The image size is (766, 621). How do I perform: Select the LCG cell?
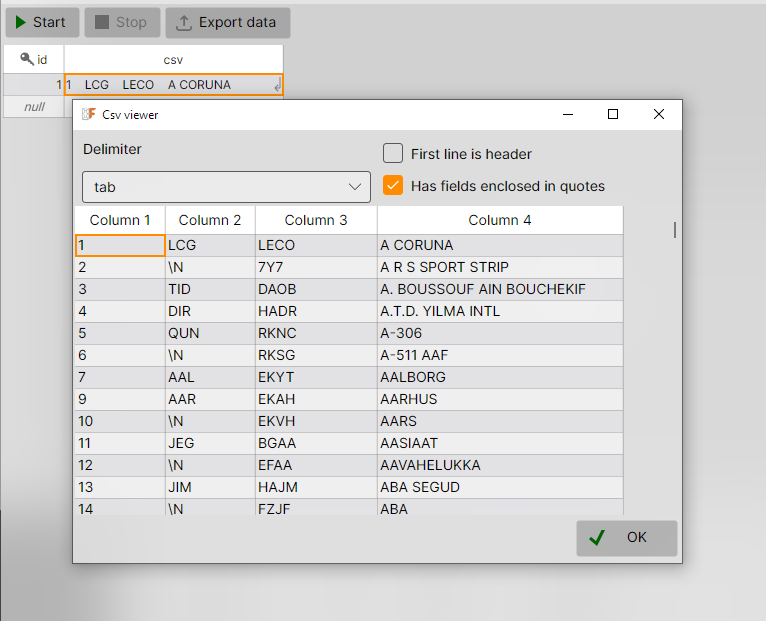pyautogui.click(x=210, y=245)
